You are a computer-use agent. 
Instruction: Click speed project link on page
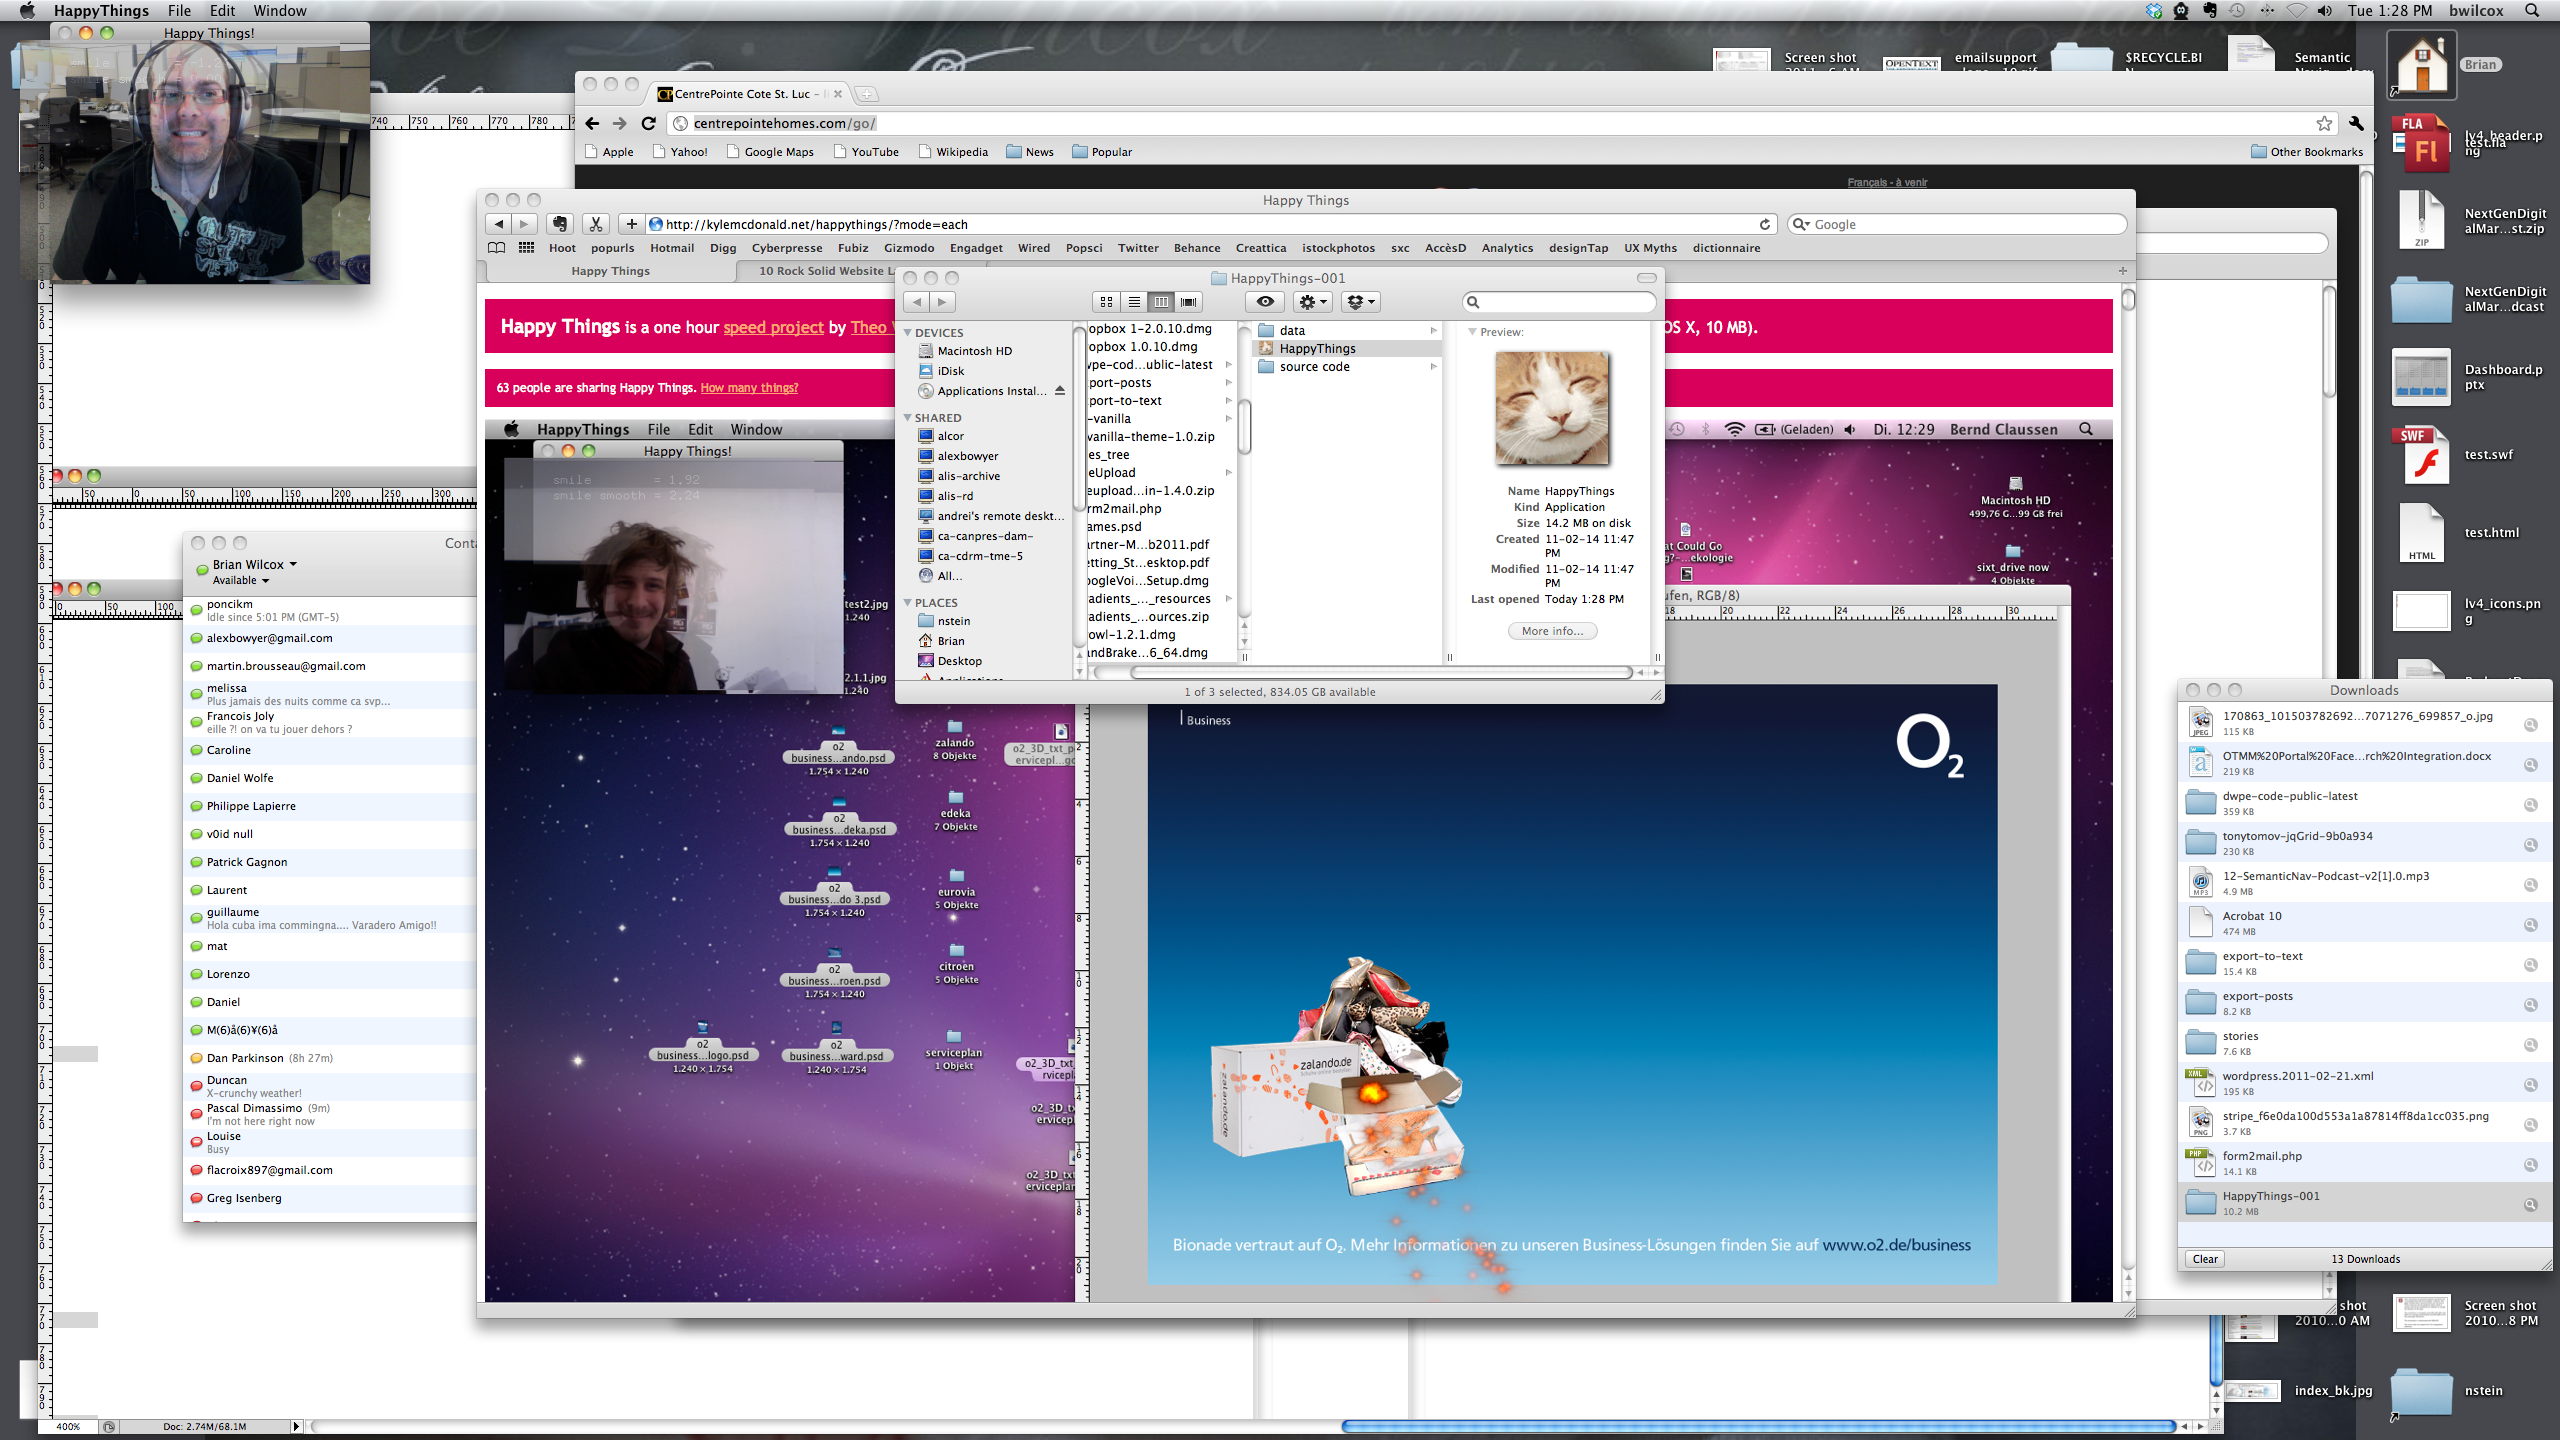[x=773, y=328]
